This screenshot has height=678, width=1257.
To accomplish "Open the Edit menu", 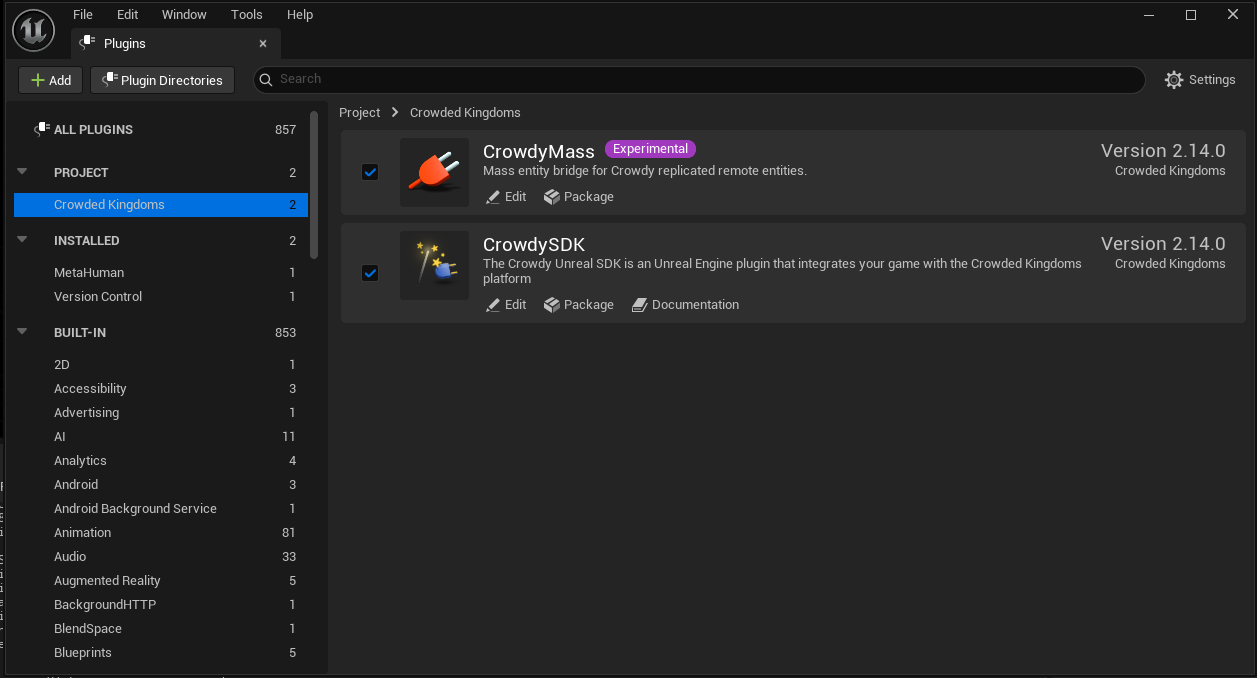I will coord(127,14).
